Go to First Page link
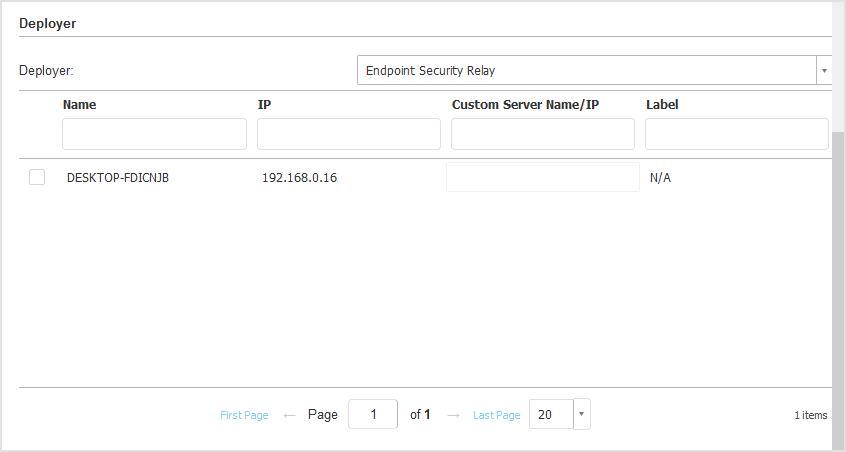Screen dimensions: 846x452 pyautogui.click(x=244, y=415)
